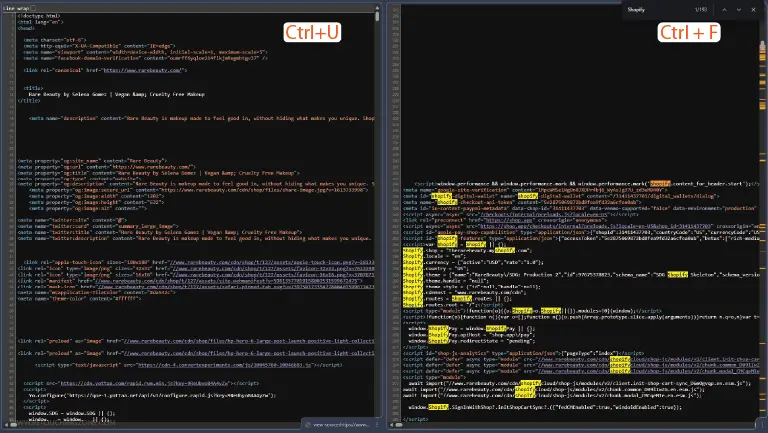
Task: Open the convertexperiments script src link
Action: click(224, 365)
